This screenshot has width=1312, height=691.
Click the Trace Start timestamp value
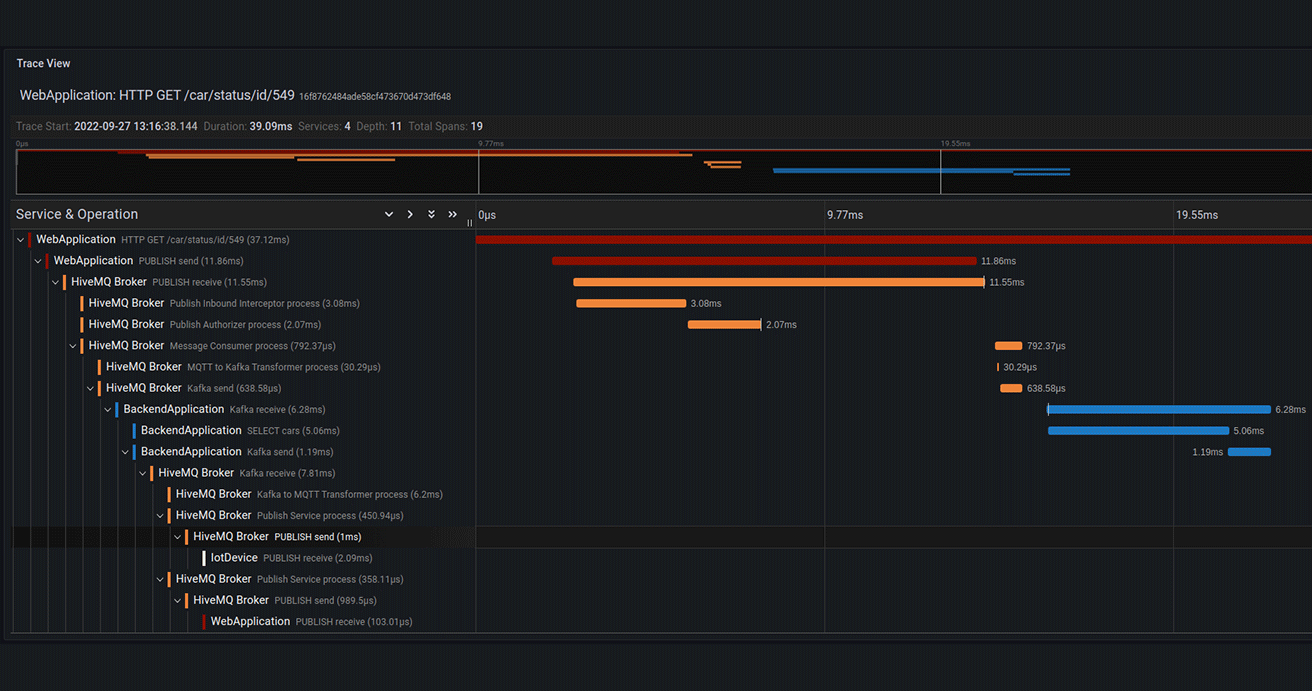tap(136, 126)
